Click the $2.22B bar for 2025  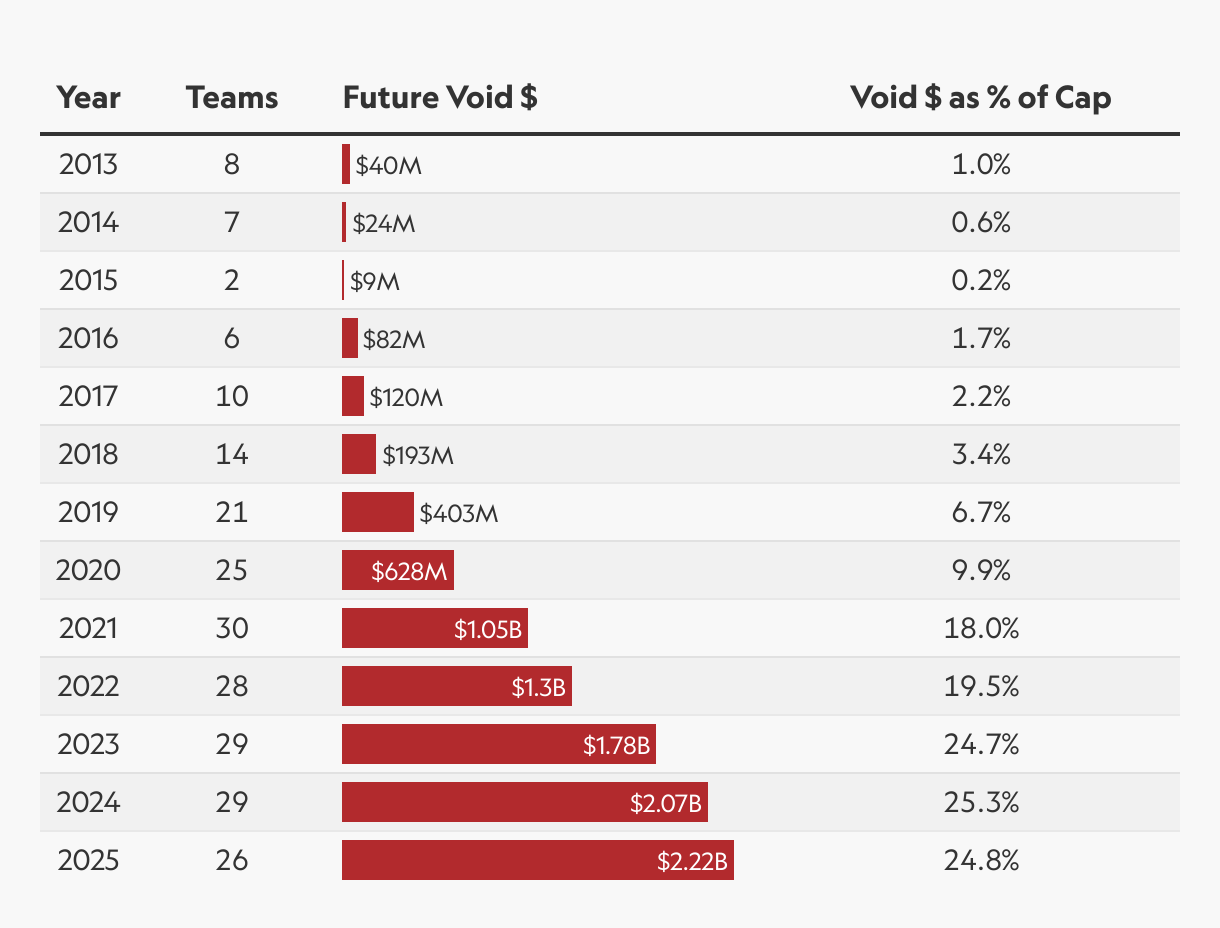click(537, 860)
